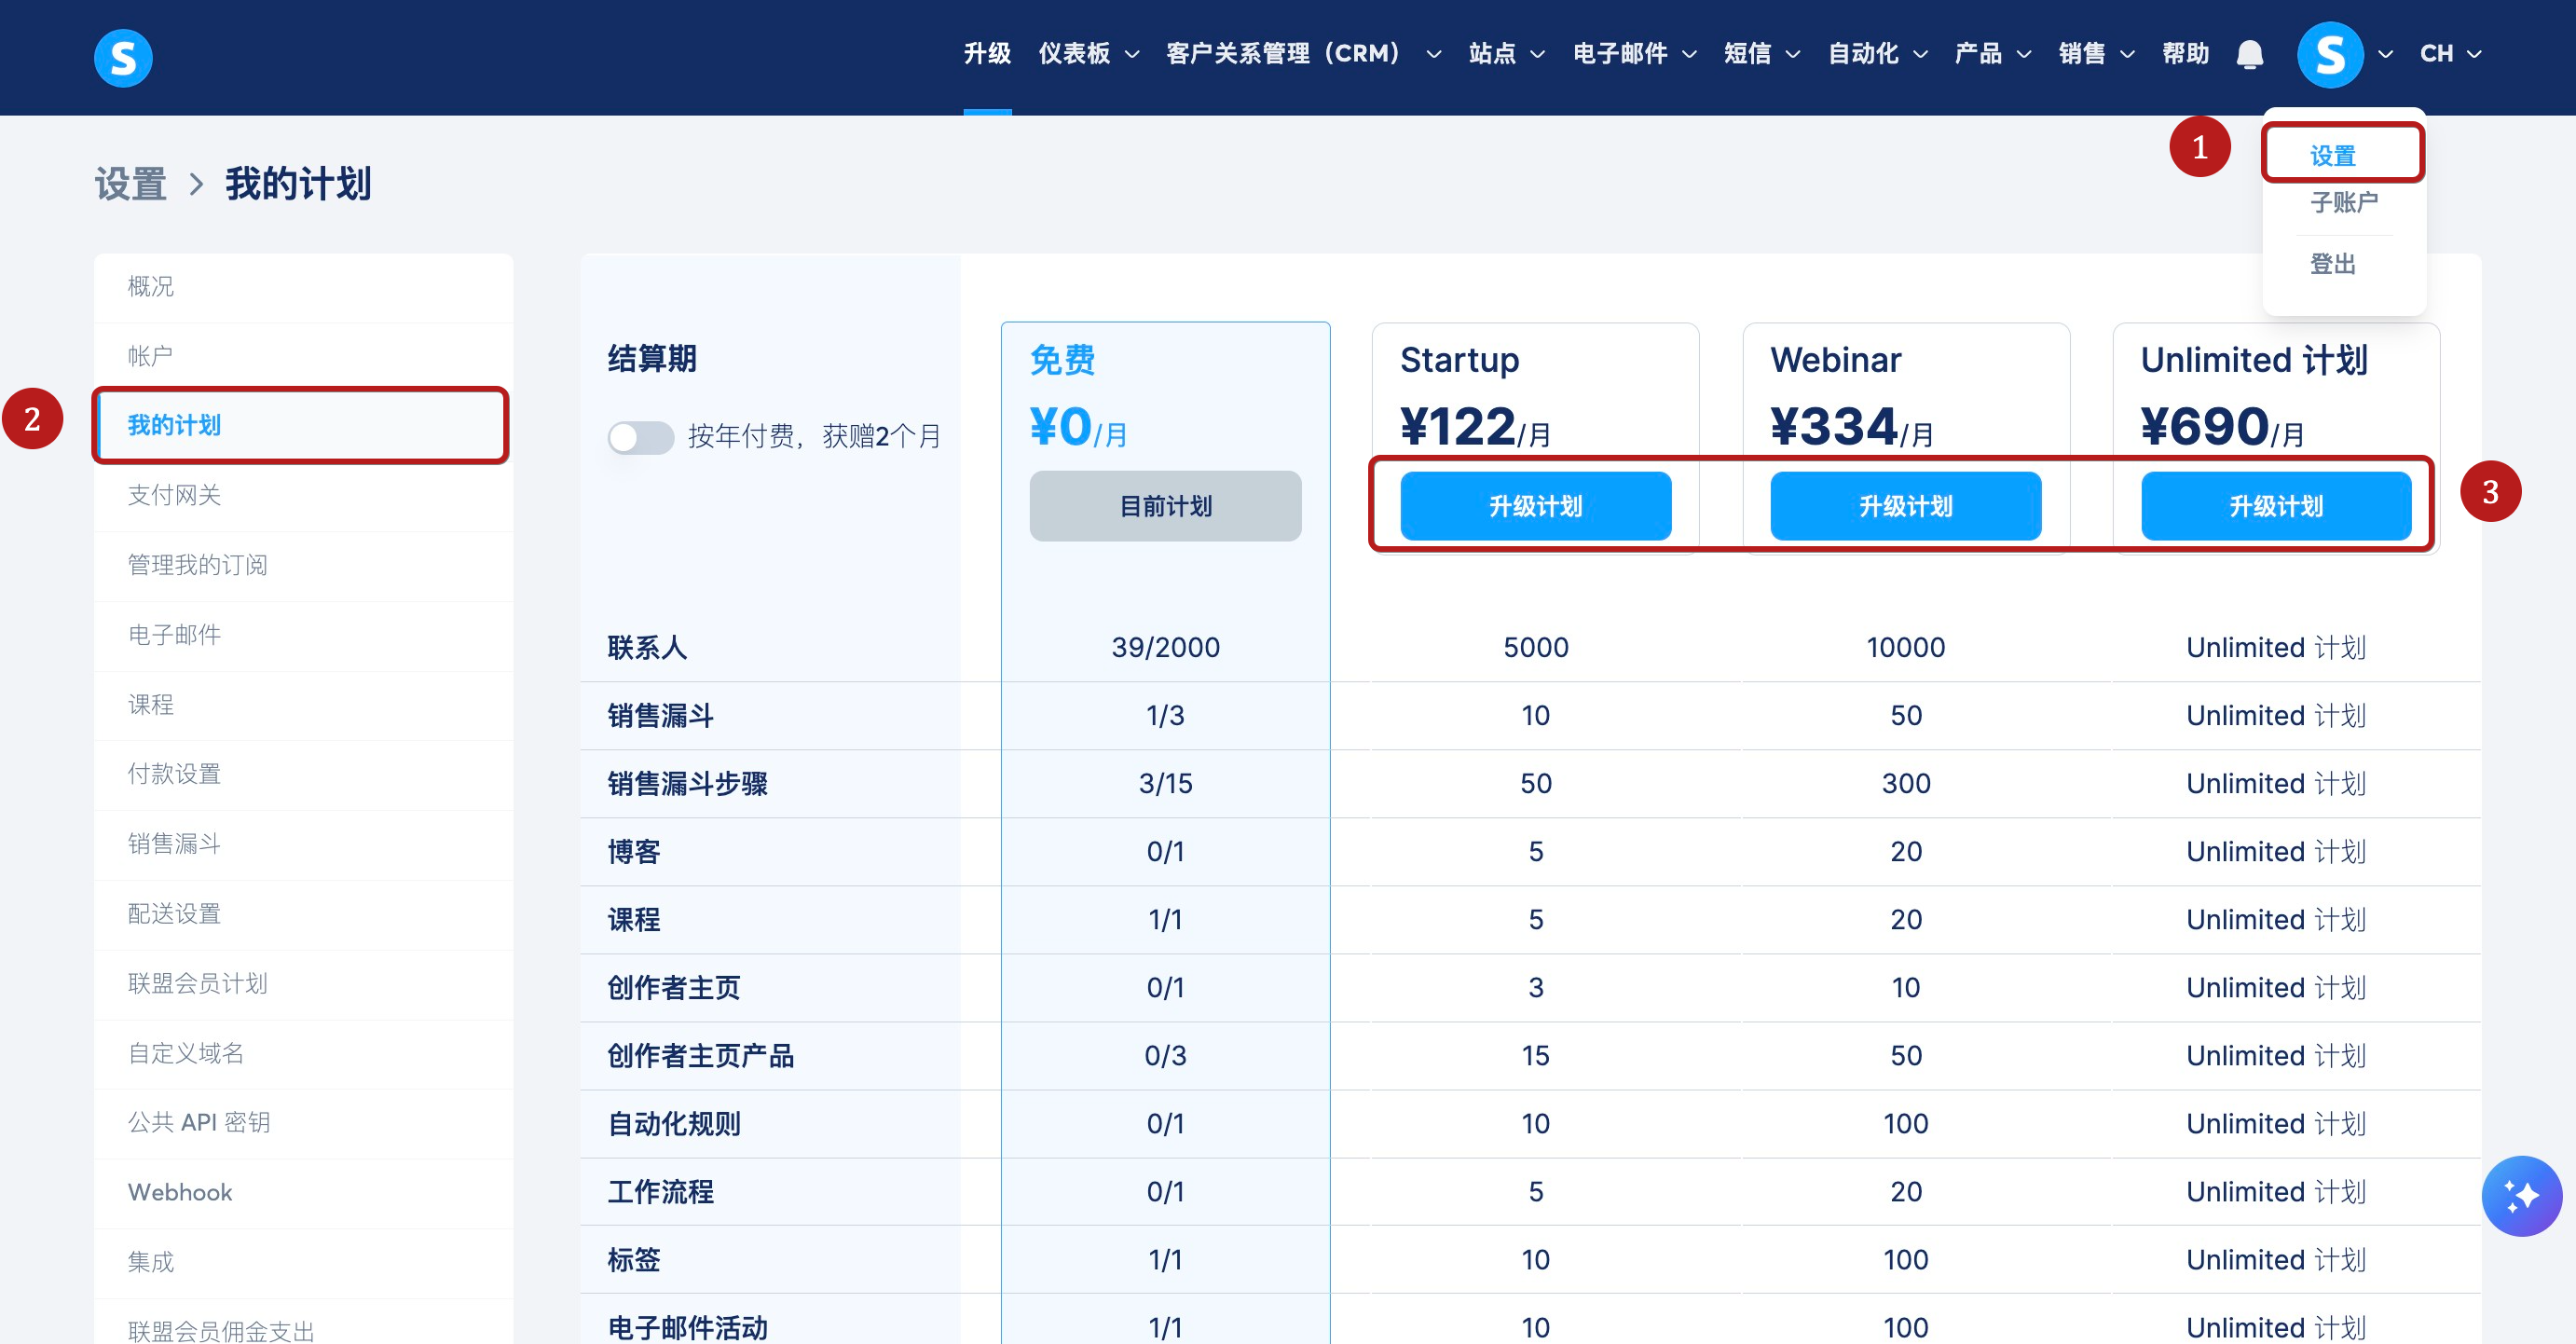2576x1344 pixels.
Task: Toggle yearly billing switch
Action: 641,437
